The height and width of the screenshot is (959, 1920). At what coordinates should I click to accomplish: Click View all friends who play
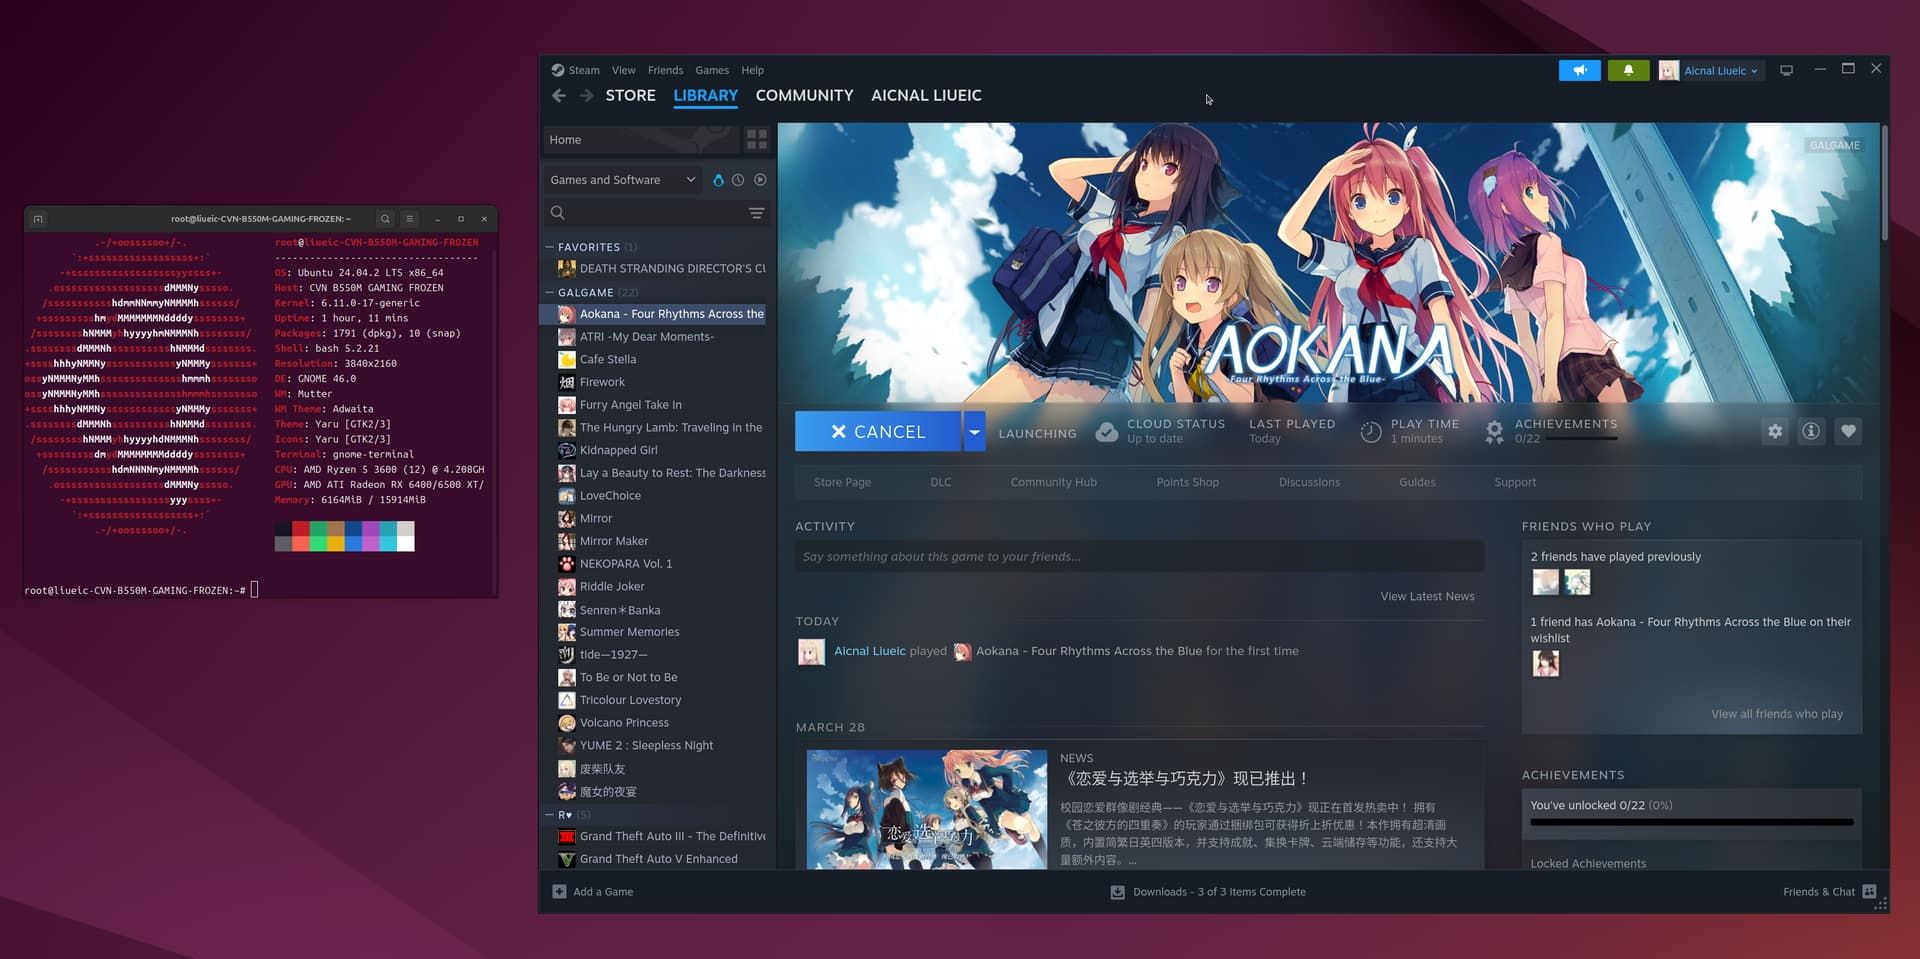pos(1777,714)
